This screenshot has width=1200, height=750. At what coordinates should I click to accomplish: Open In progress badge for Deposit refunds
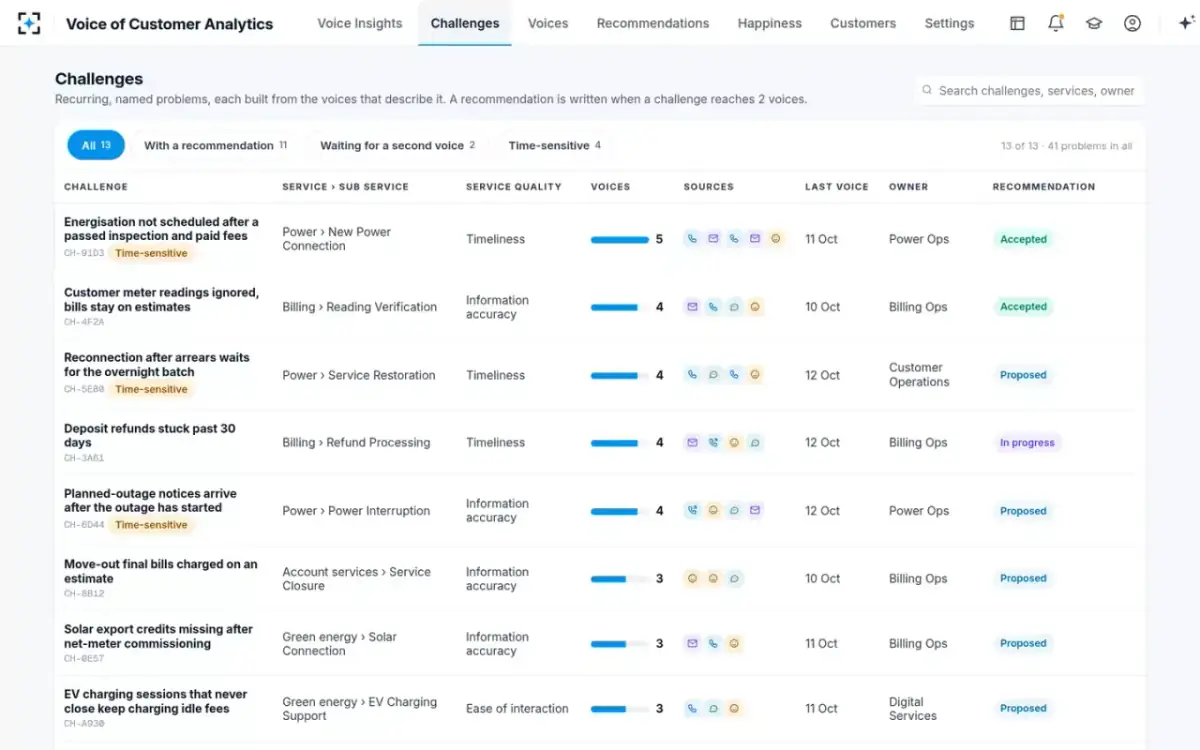coord(1027,442)
